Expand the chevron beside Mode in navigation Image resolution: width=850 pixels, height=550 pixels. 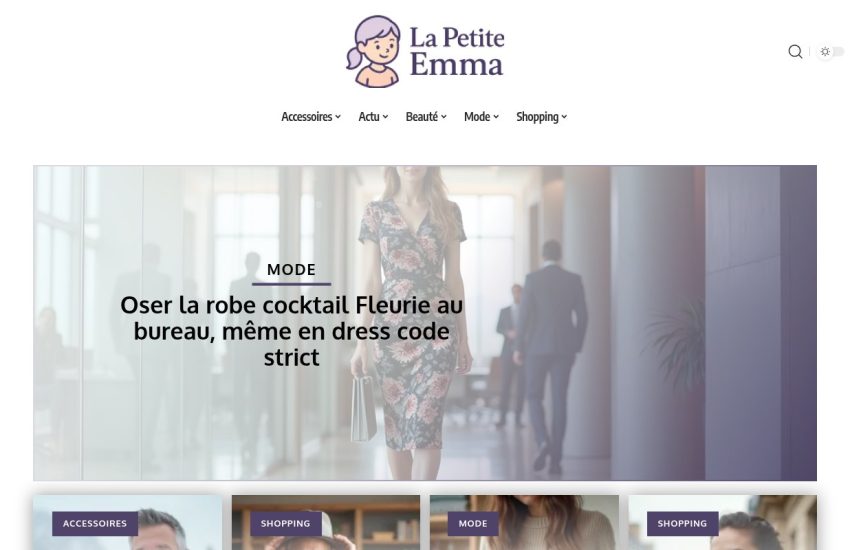click(x=496, y=117)
